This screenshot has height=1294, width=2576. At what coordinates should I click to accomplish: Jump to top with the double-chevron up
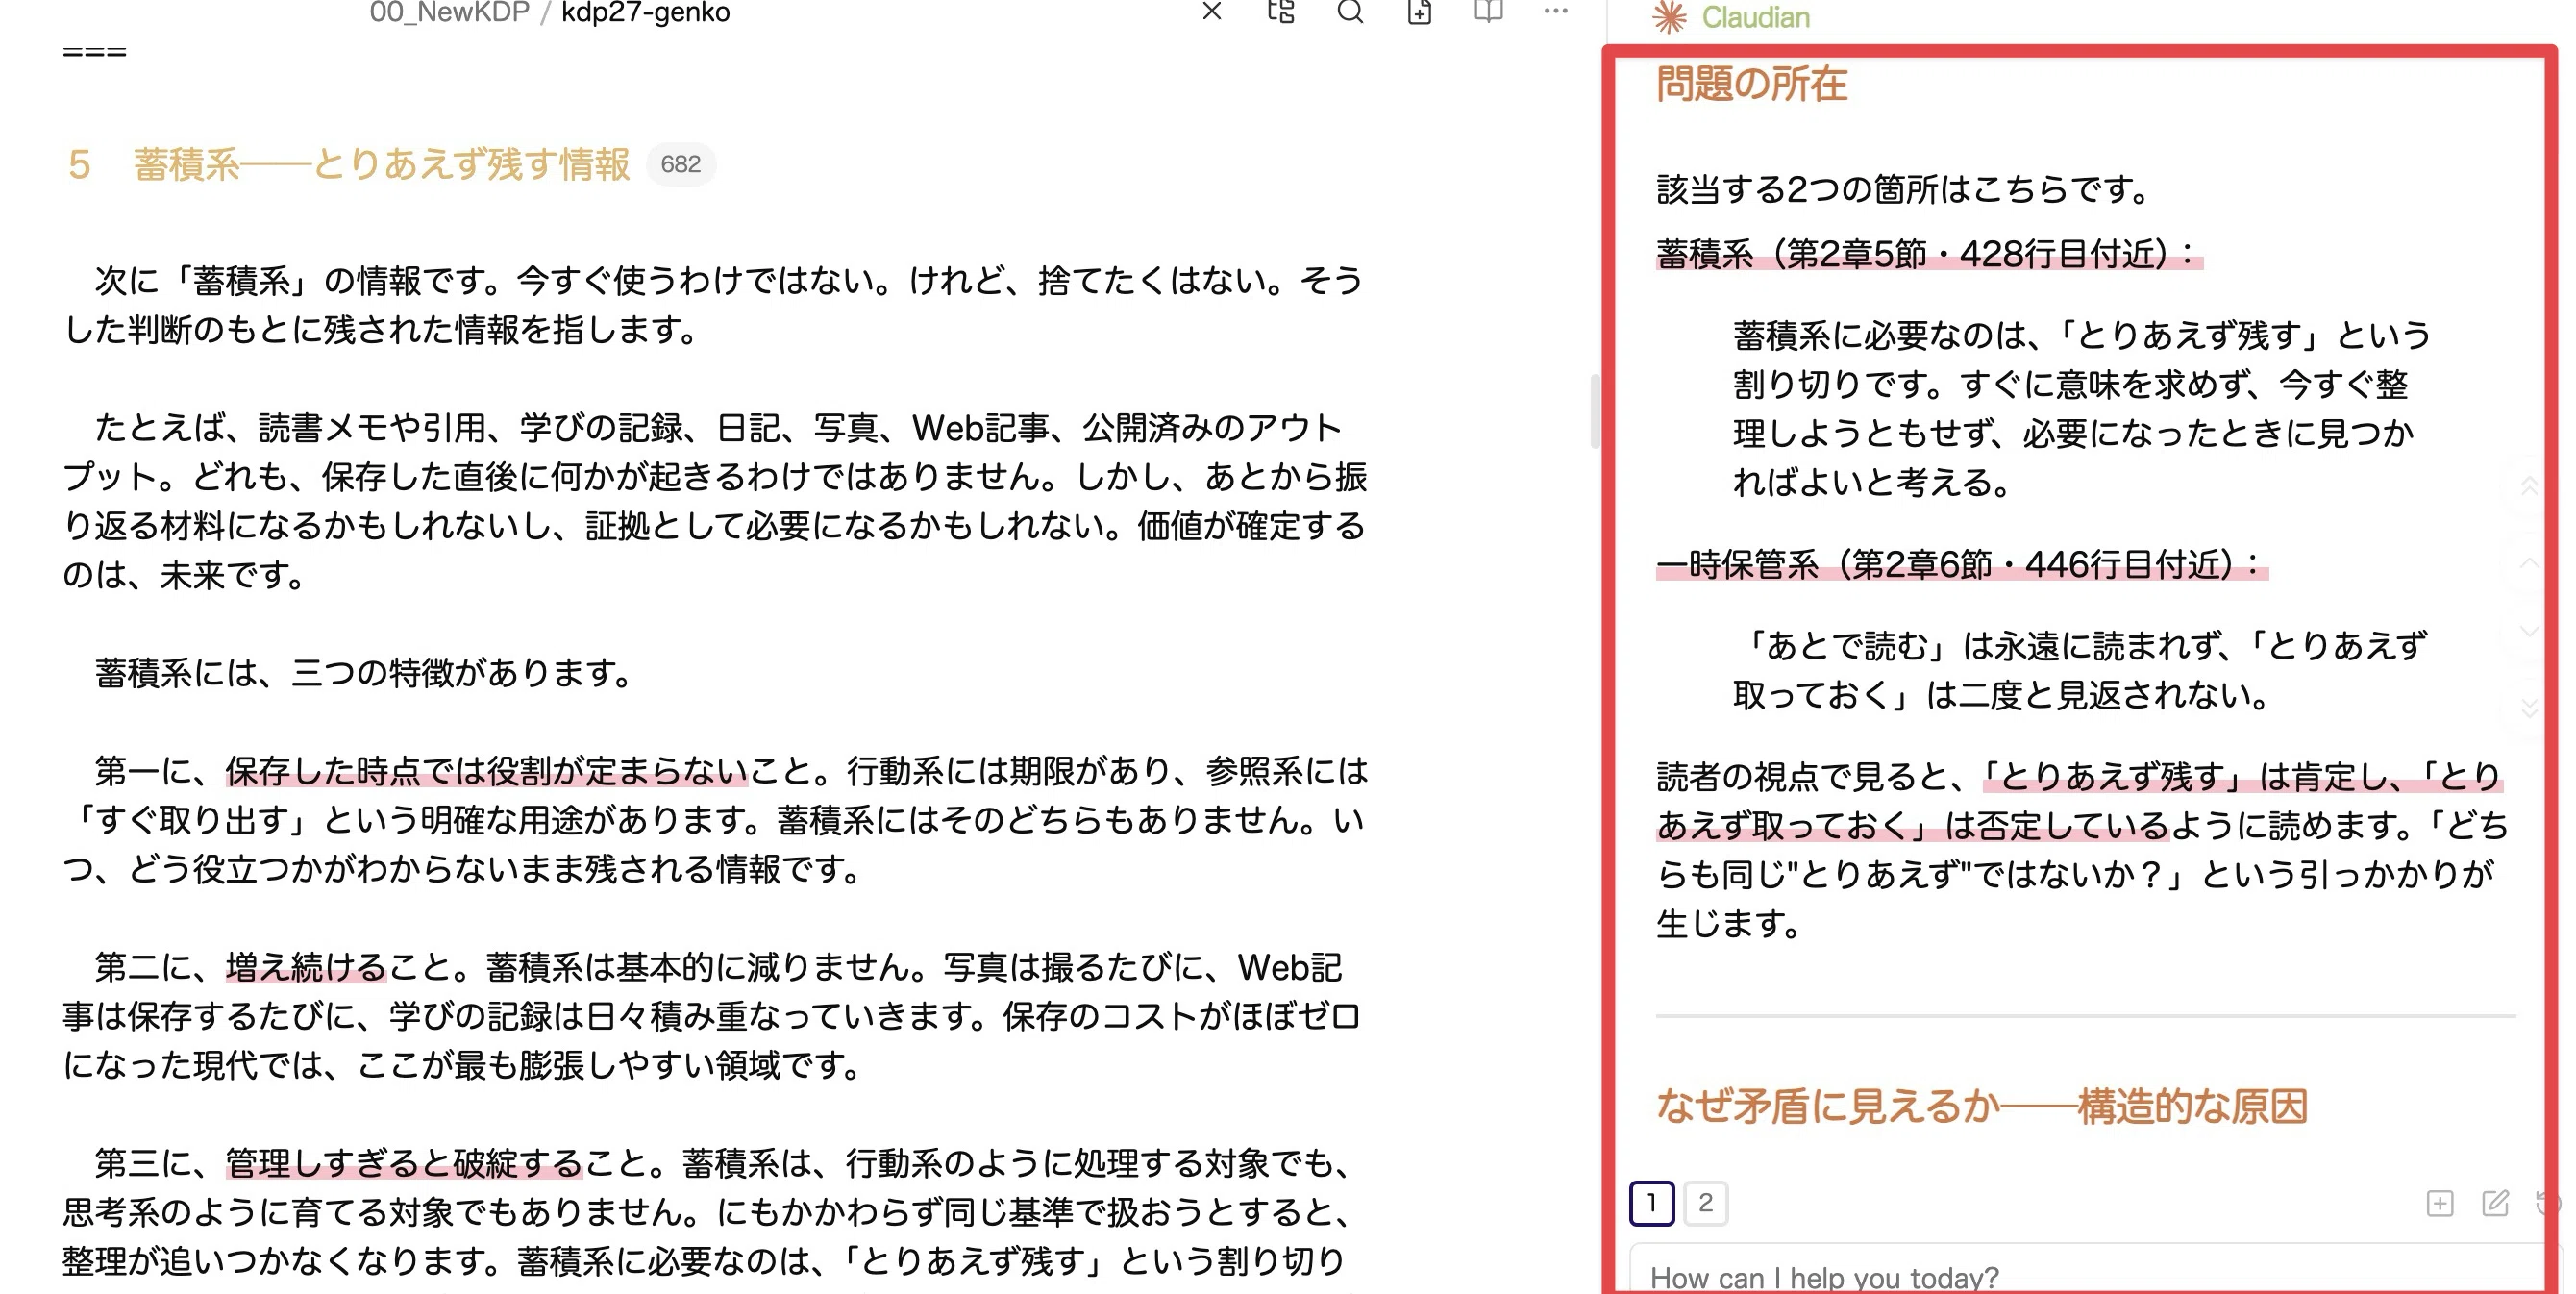pyautogui.click(x=2529, y=487)
